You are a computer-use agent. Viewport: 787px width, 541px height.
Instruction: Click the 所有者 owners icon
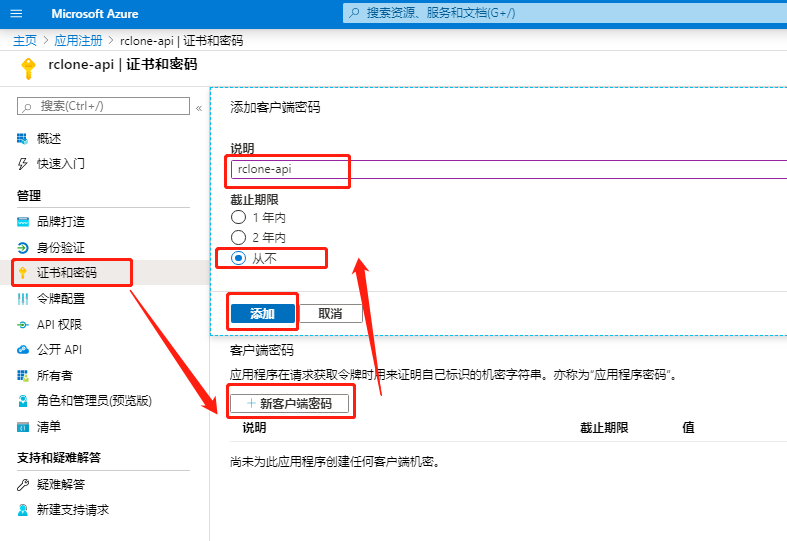point(23,375)
